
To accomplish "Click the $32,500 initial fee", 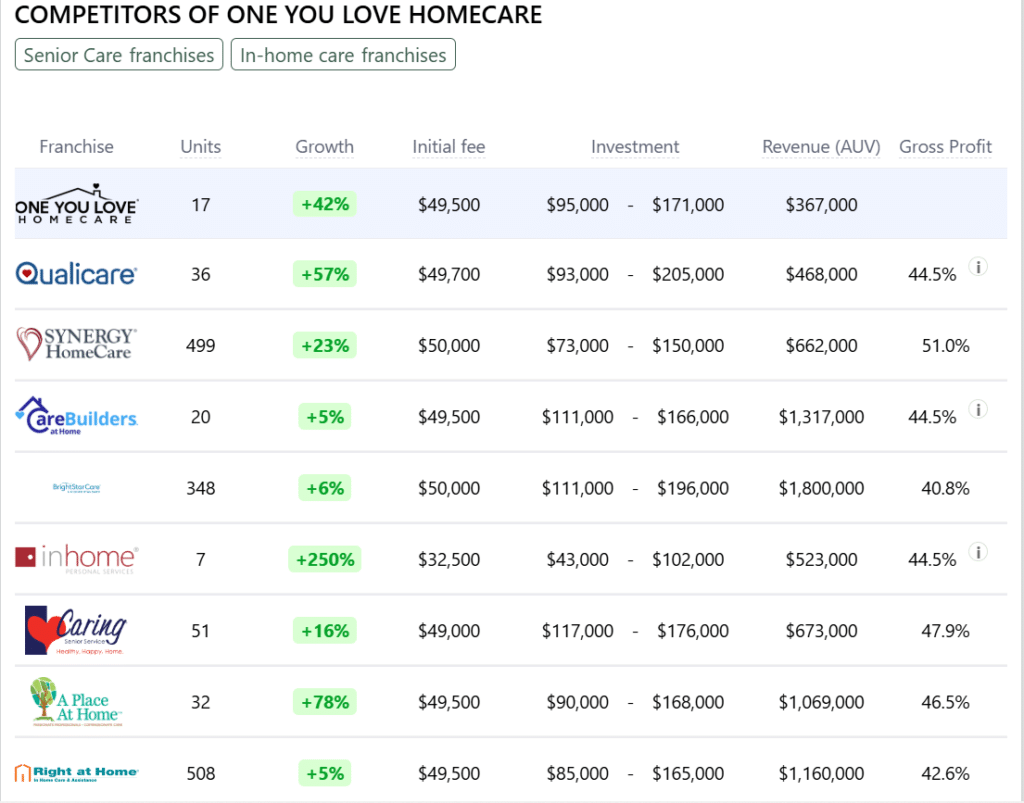I will pyautogui.click(x=449, y=559).
